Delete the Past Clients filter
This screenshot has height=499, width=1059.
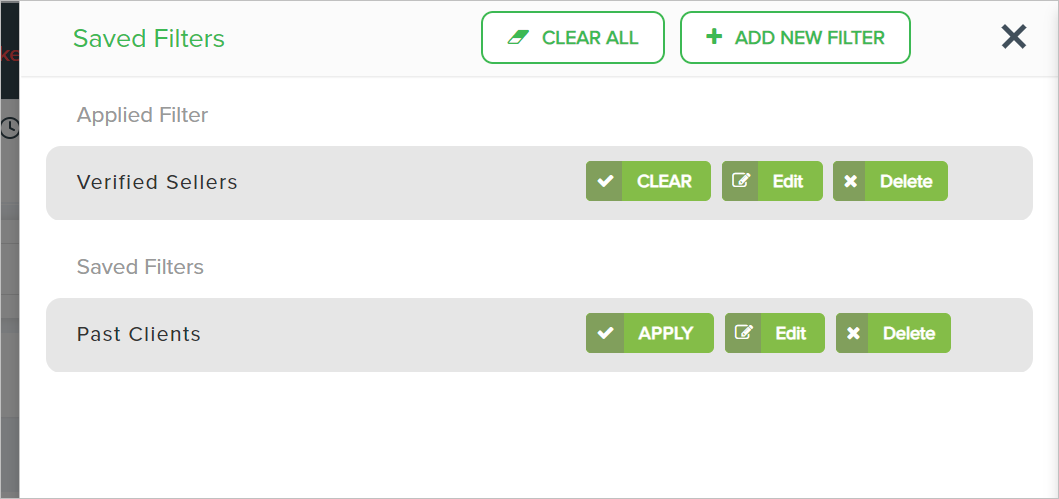[908, 333]
